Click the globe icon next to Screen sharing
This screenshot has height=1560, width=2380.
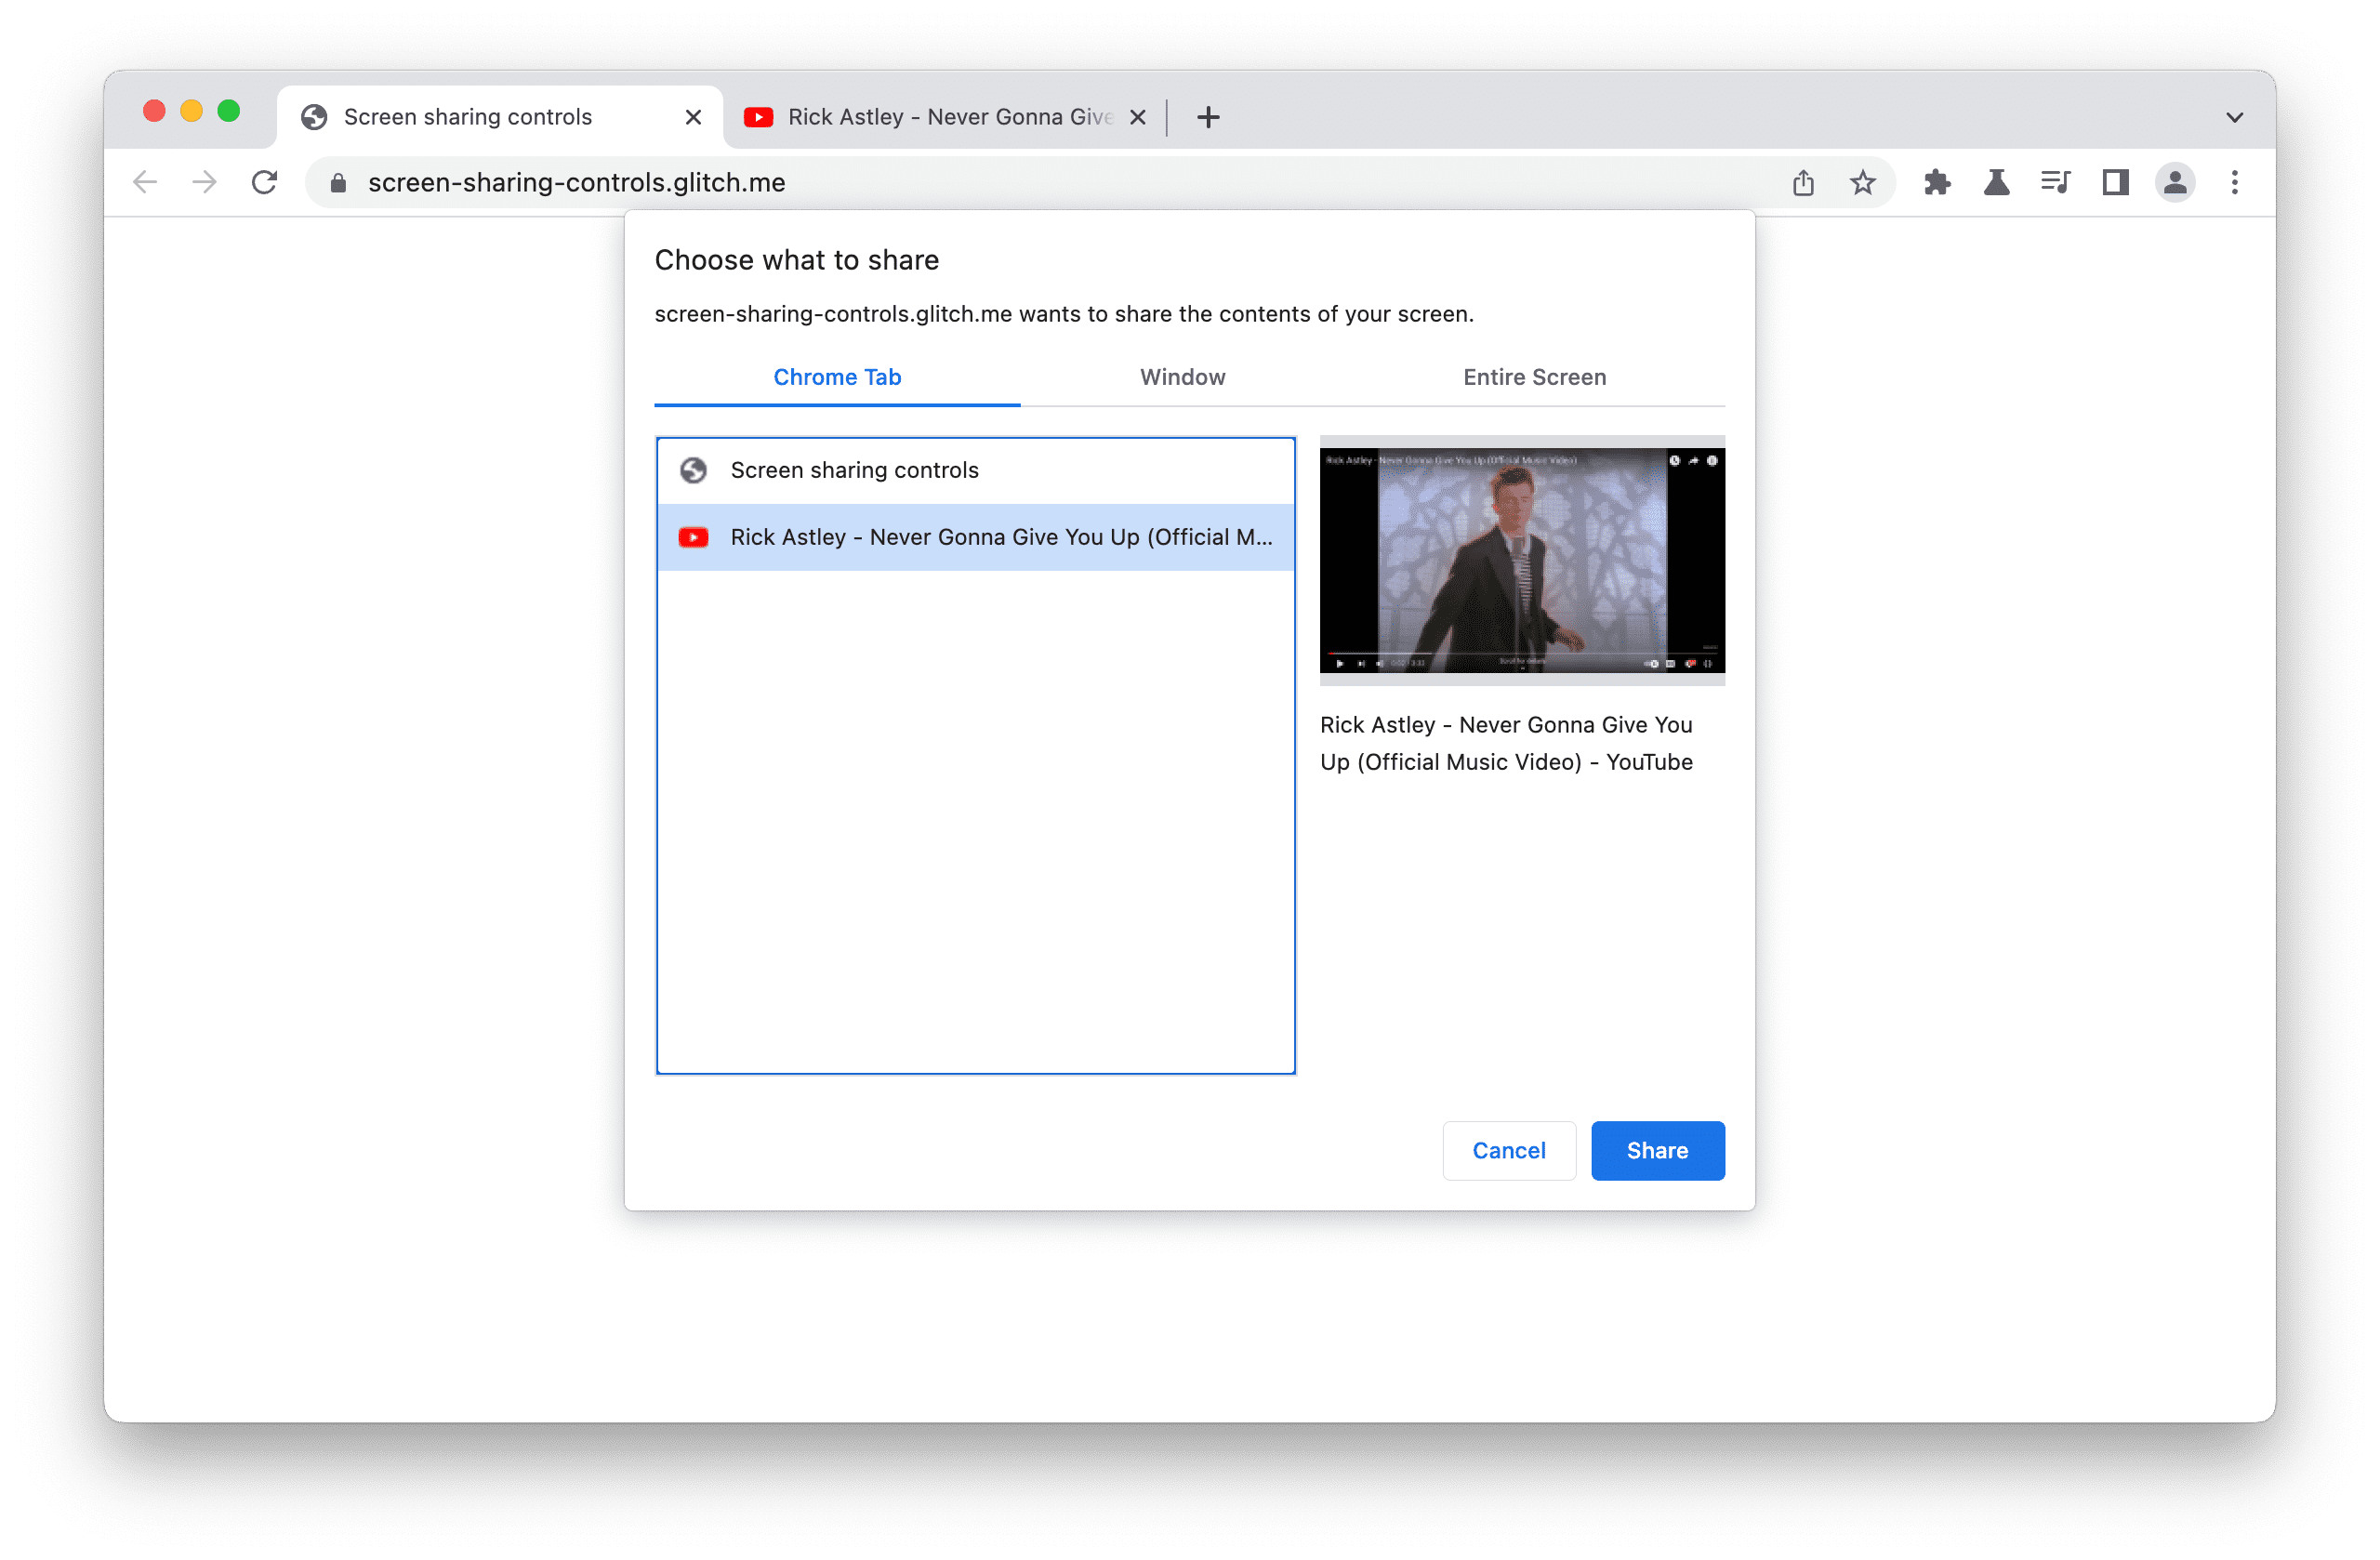(x=693, y=469)
